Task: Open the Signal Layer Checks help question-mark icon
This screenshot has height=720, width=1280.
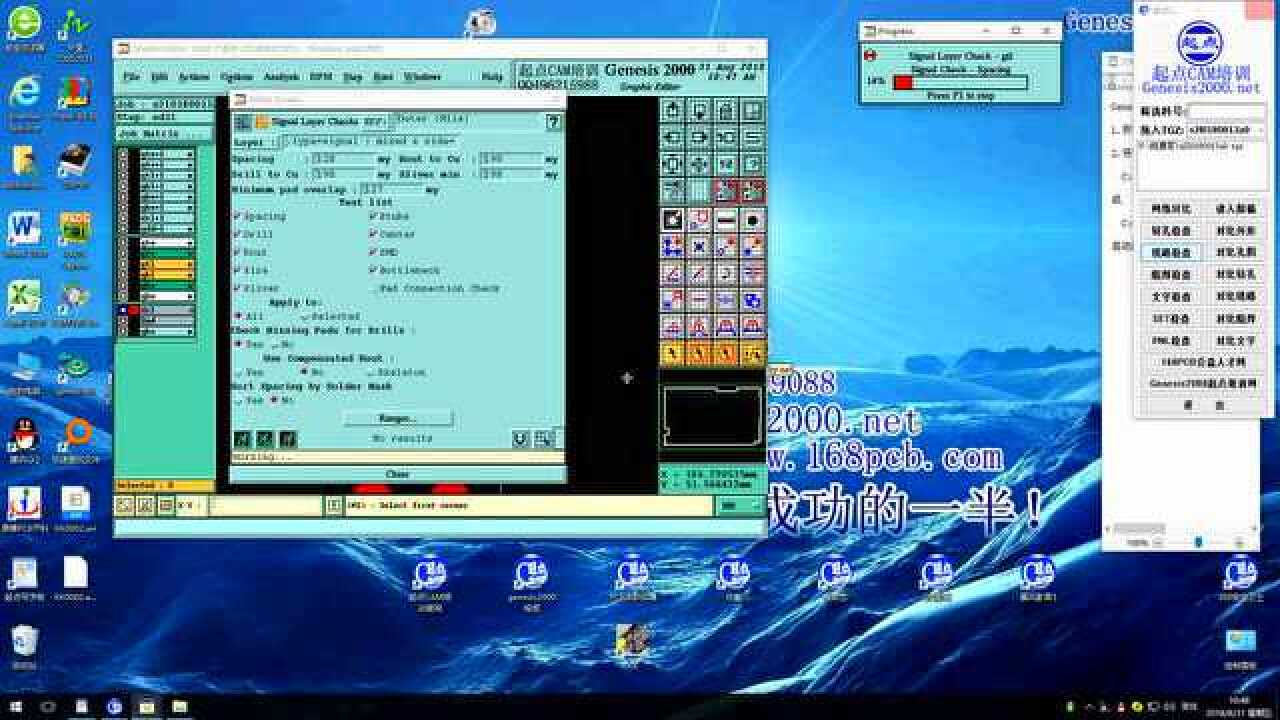Action: (551, 122)
